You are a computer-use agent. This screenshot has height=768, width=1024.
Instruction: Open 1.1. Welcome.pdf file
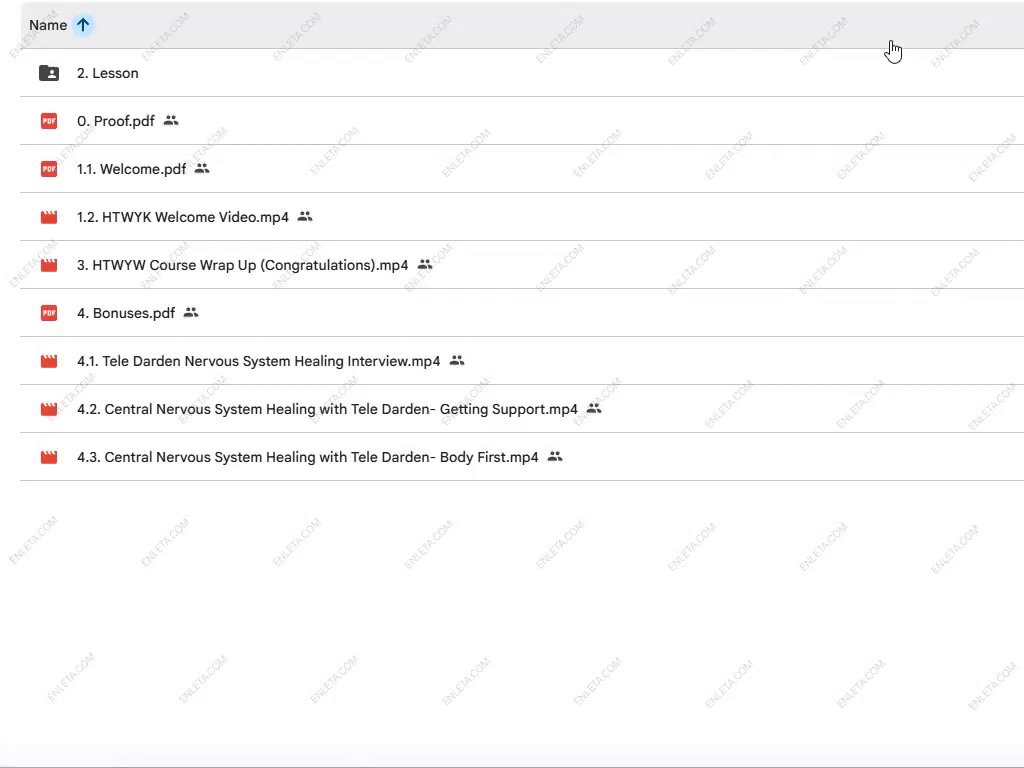click(131, 169)
